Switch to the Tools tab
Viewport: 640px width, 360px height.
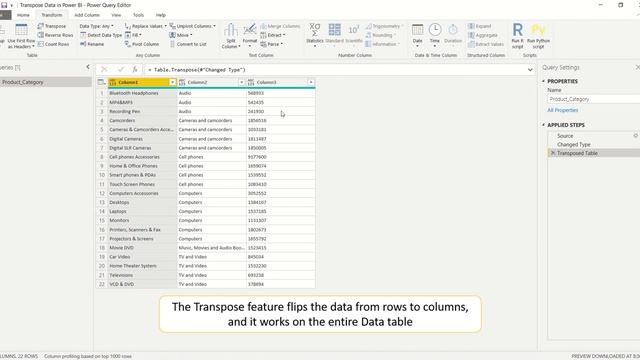click(x=138, y=15)
